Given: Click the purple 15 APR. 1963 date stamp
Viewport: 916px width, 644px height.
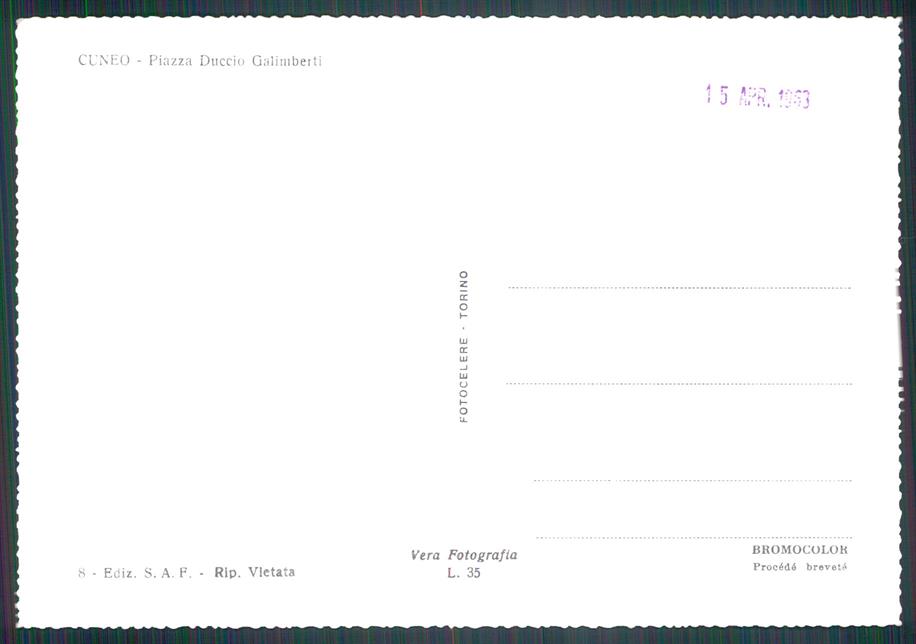Looking at the screenshot, I should click(758, 96).
